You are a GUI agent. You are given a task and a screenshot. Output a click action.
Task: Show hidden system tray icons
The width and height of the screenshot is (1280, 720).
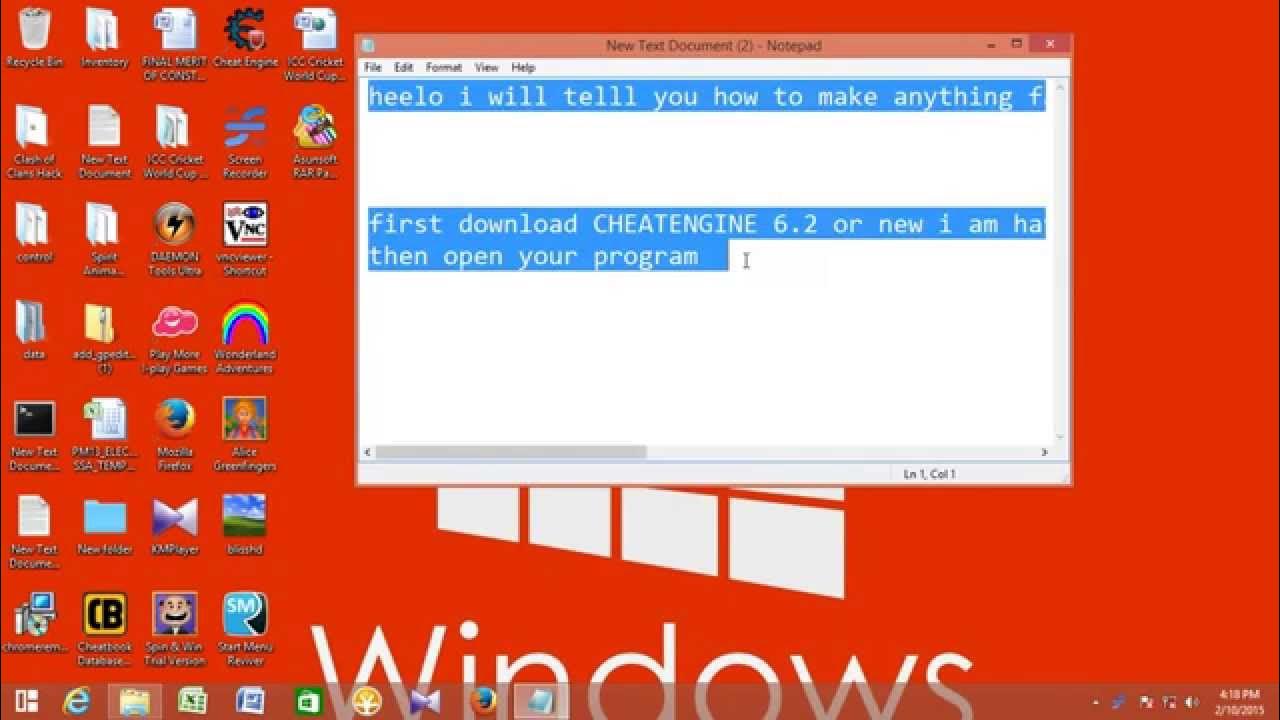(1097, 702)
